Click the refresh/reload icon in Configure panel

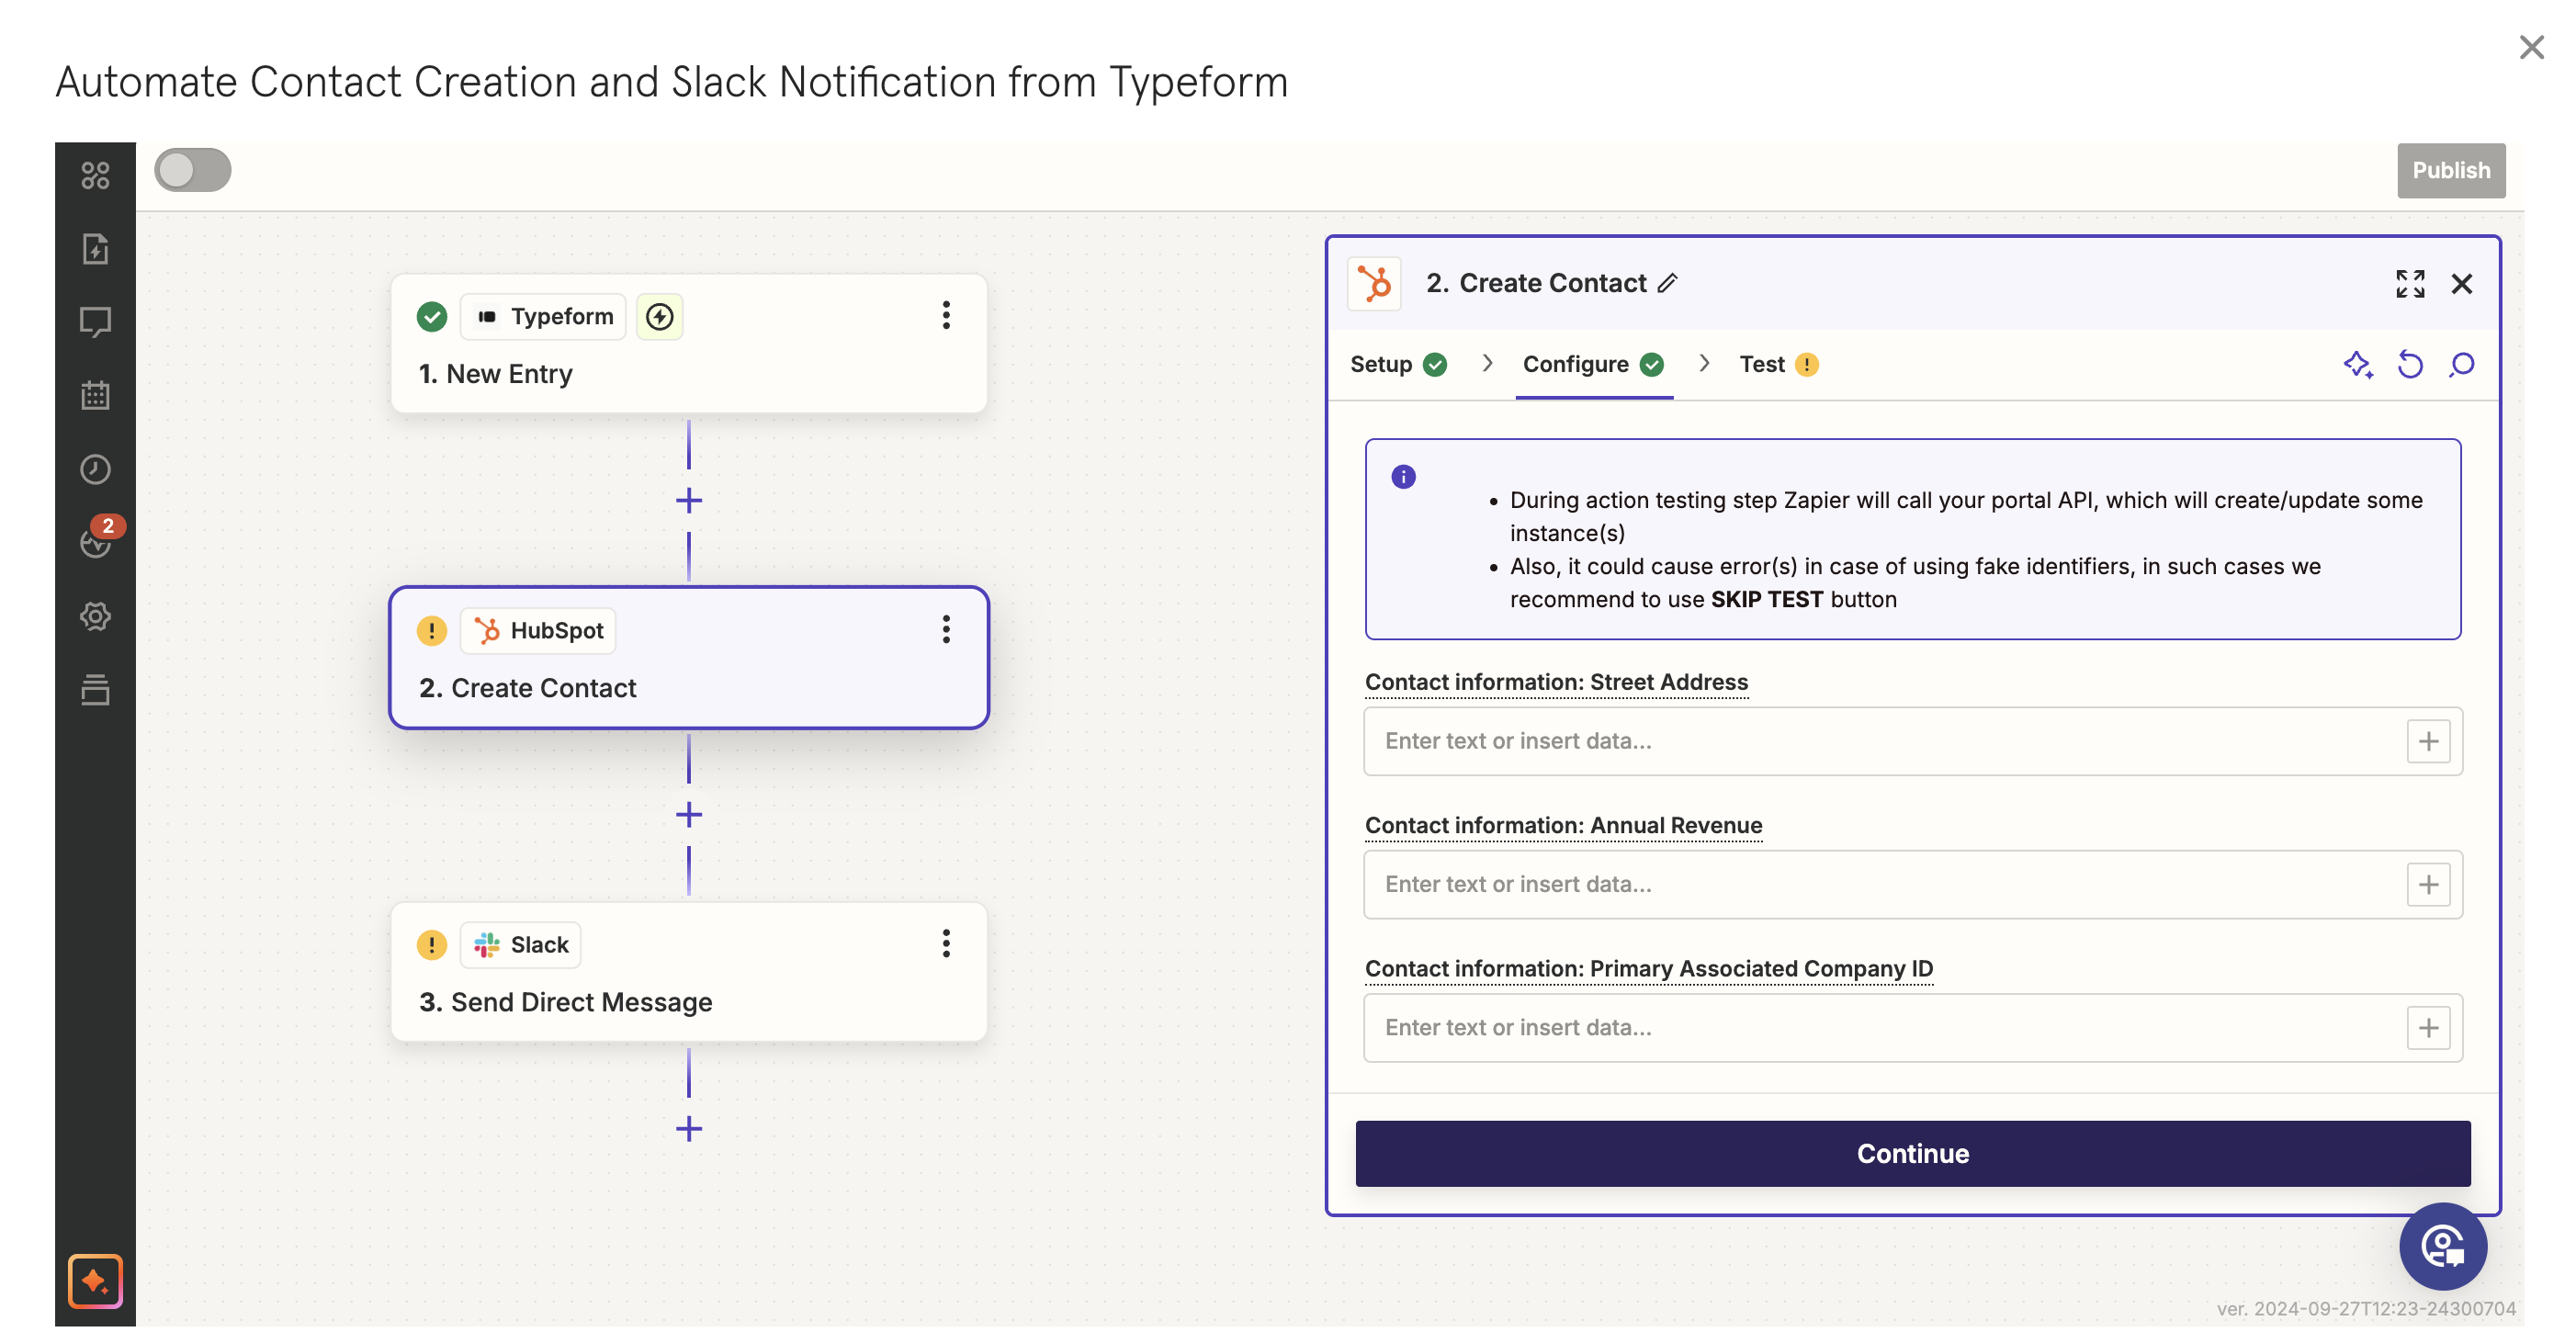[2408, 364]
